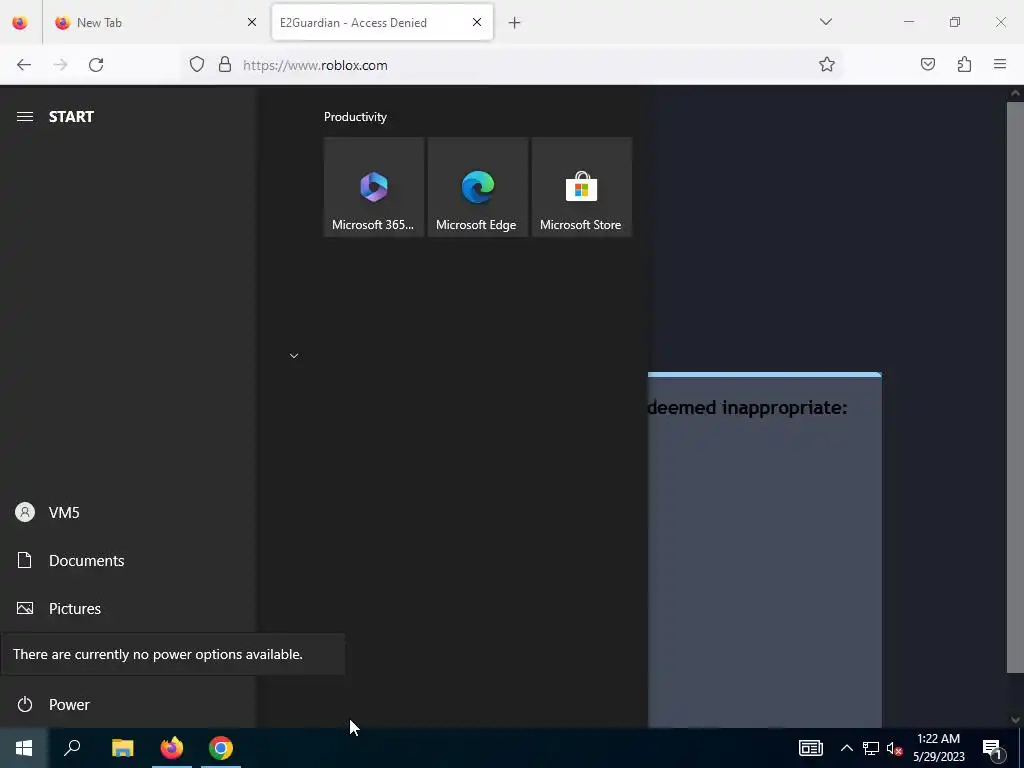
Task: Open the Microsoft Store tile
Action: tap(581, 187)
